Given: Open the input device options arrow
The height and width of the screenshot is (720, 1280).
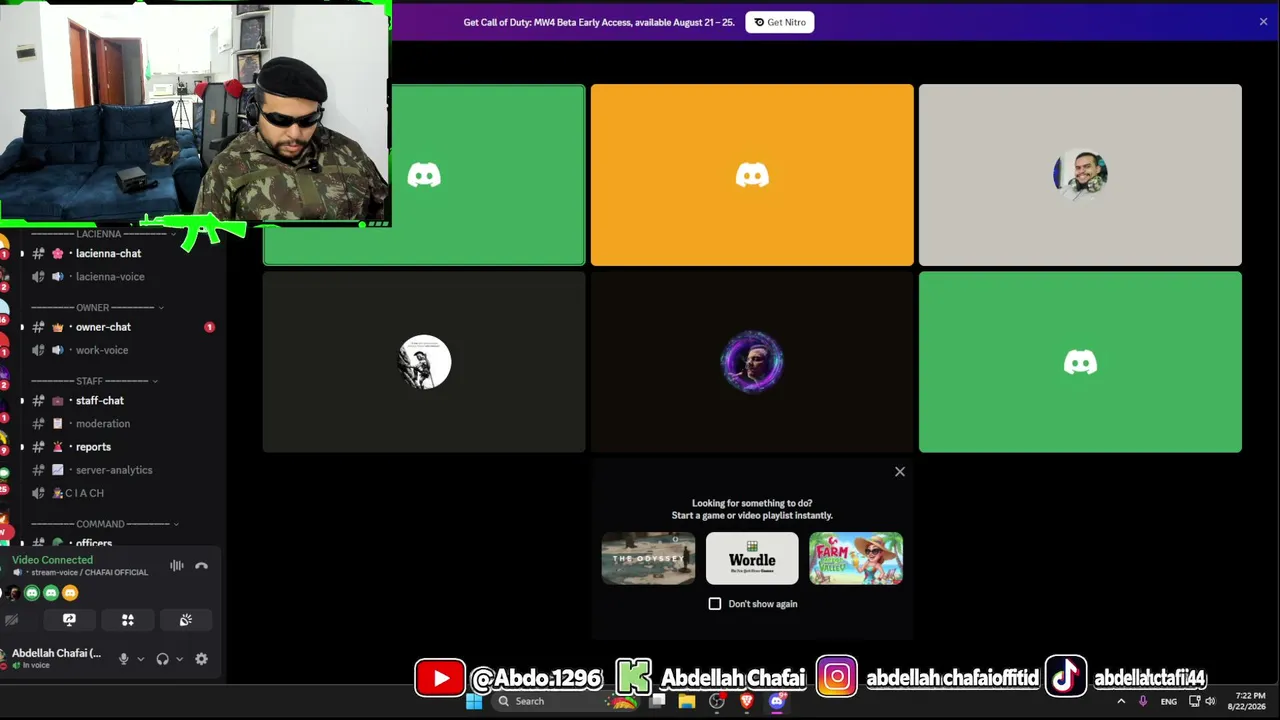Looking at the screenshot, I should [x=141, y=659].
